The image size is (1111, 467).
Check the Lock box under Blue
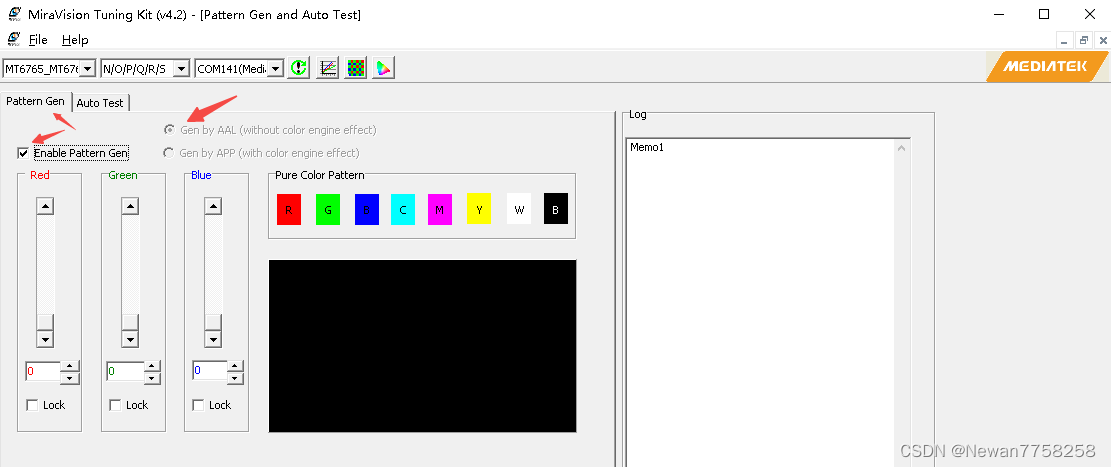(x=198, y=405)
